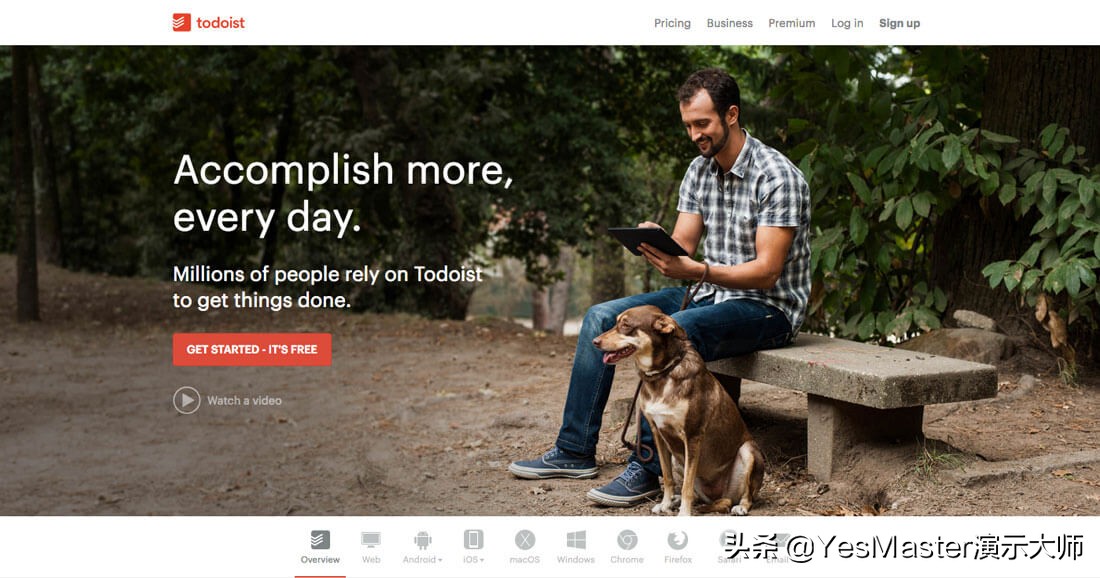Viewport: 1100px width, 578px height.
Task: Click the Todoist logo icon
Action: pyautogui.click(x=182, y=22)
